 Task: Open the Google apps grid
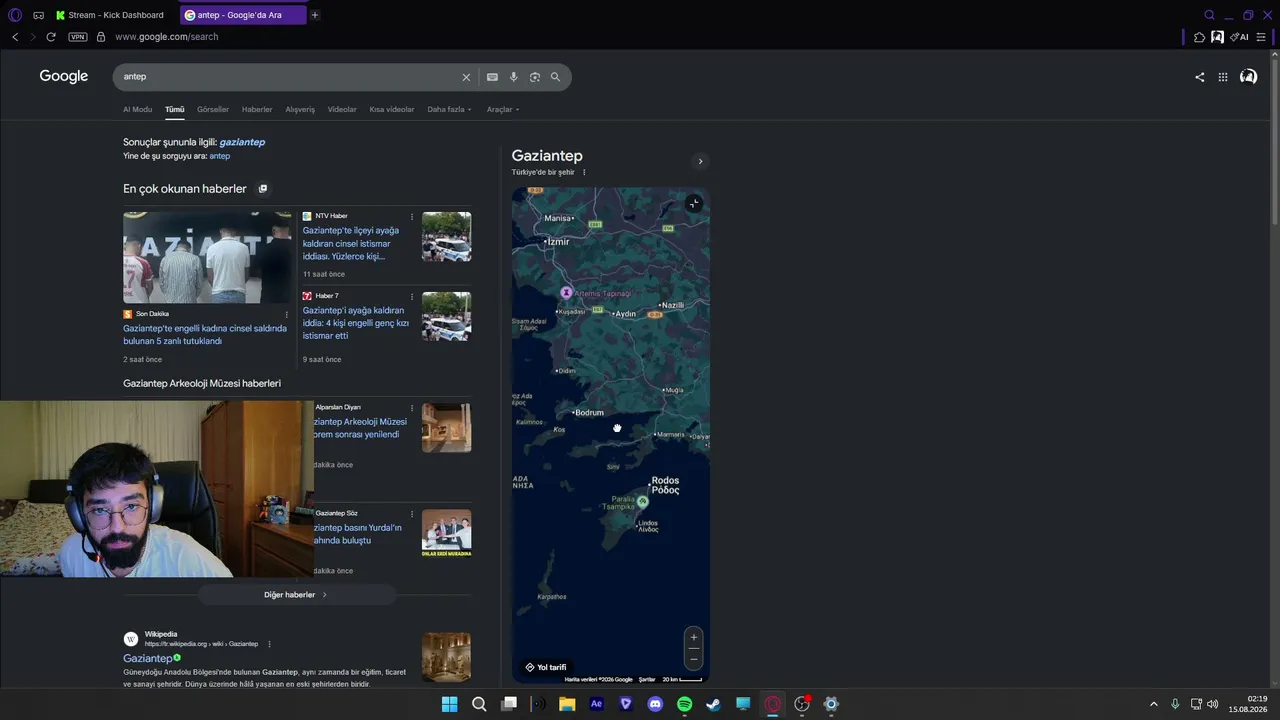click(1223, 77)
